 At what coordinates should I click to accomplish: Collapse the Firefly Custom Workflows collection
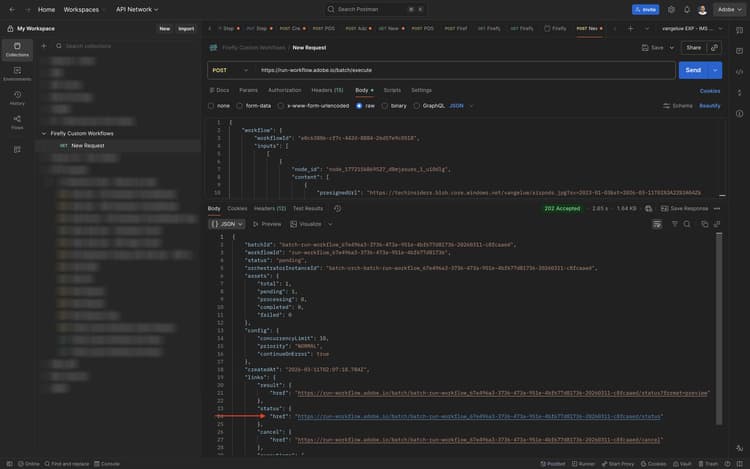[x=44, y=133]
